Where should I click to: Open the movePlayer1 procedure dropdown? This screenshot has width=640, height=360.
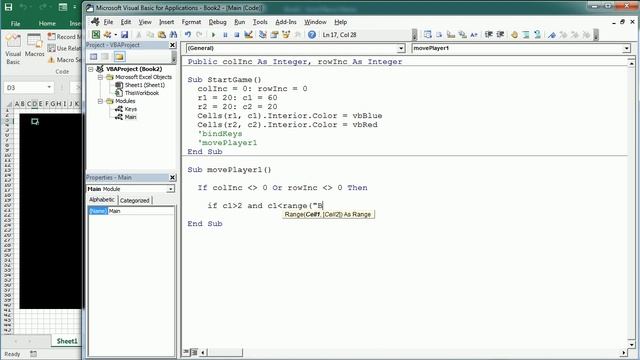coord(627,48)
